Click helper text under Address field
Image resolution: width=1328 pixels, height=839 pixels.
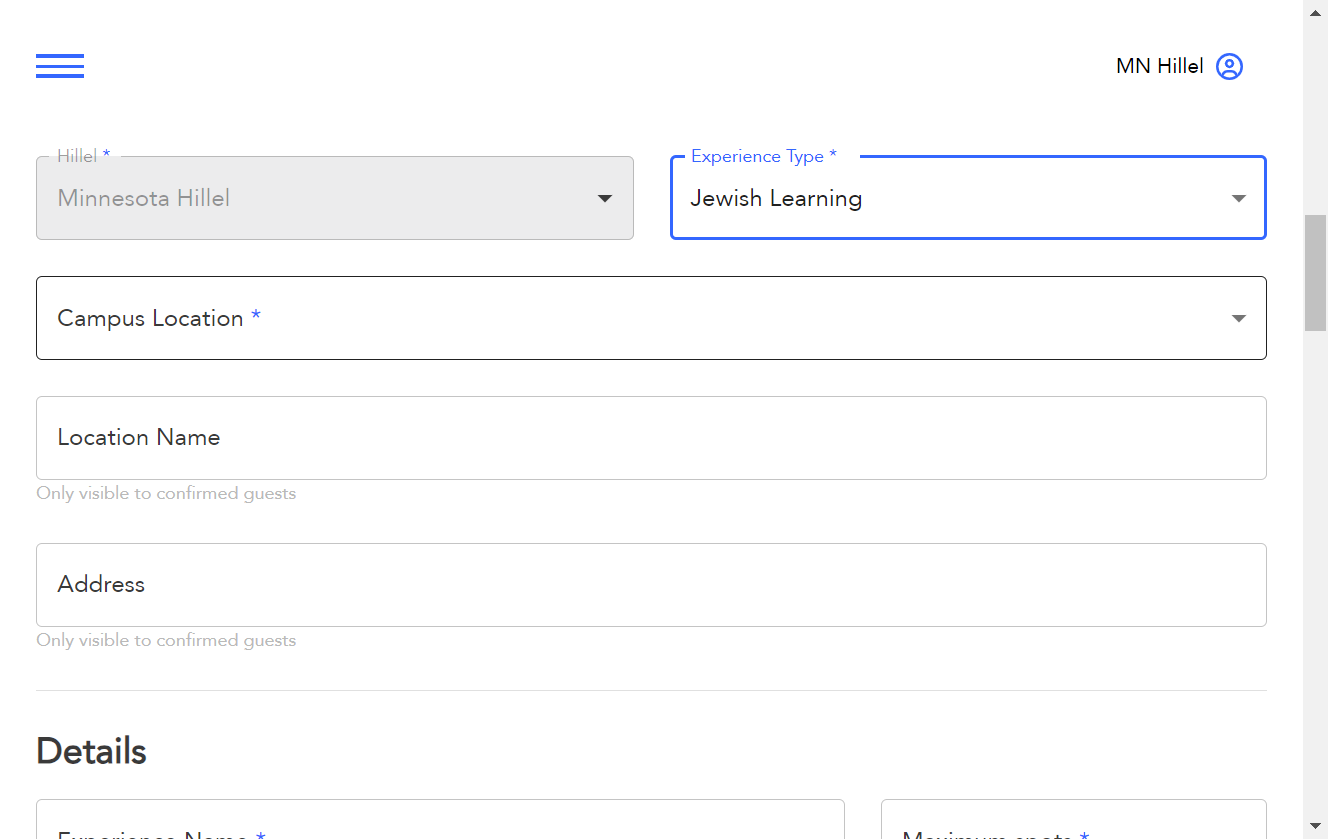[x=166, y=640]
